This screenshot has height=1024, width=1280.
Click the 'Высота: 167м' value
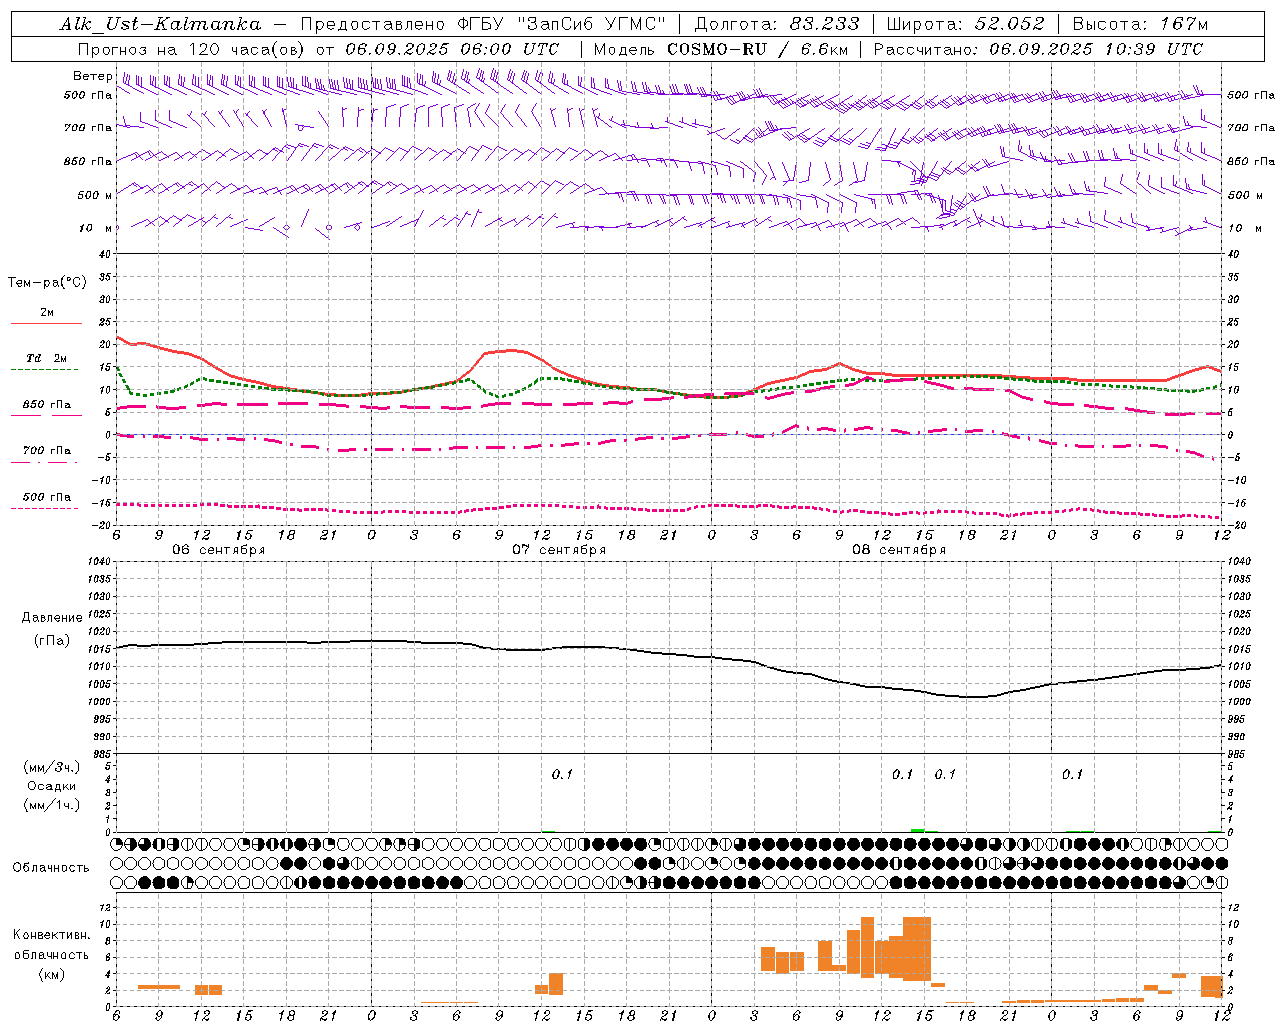click(1140, 25)
